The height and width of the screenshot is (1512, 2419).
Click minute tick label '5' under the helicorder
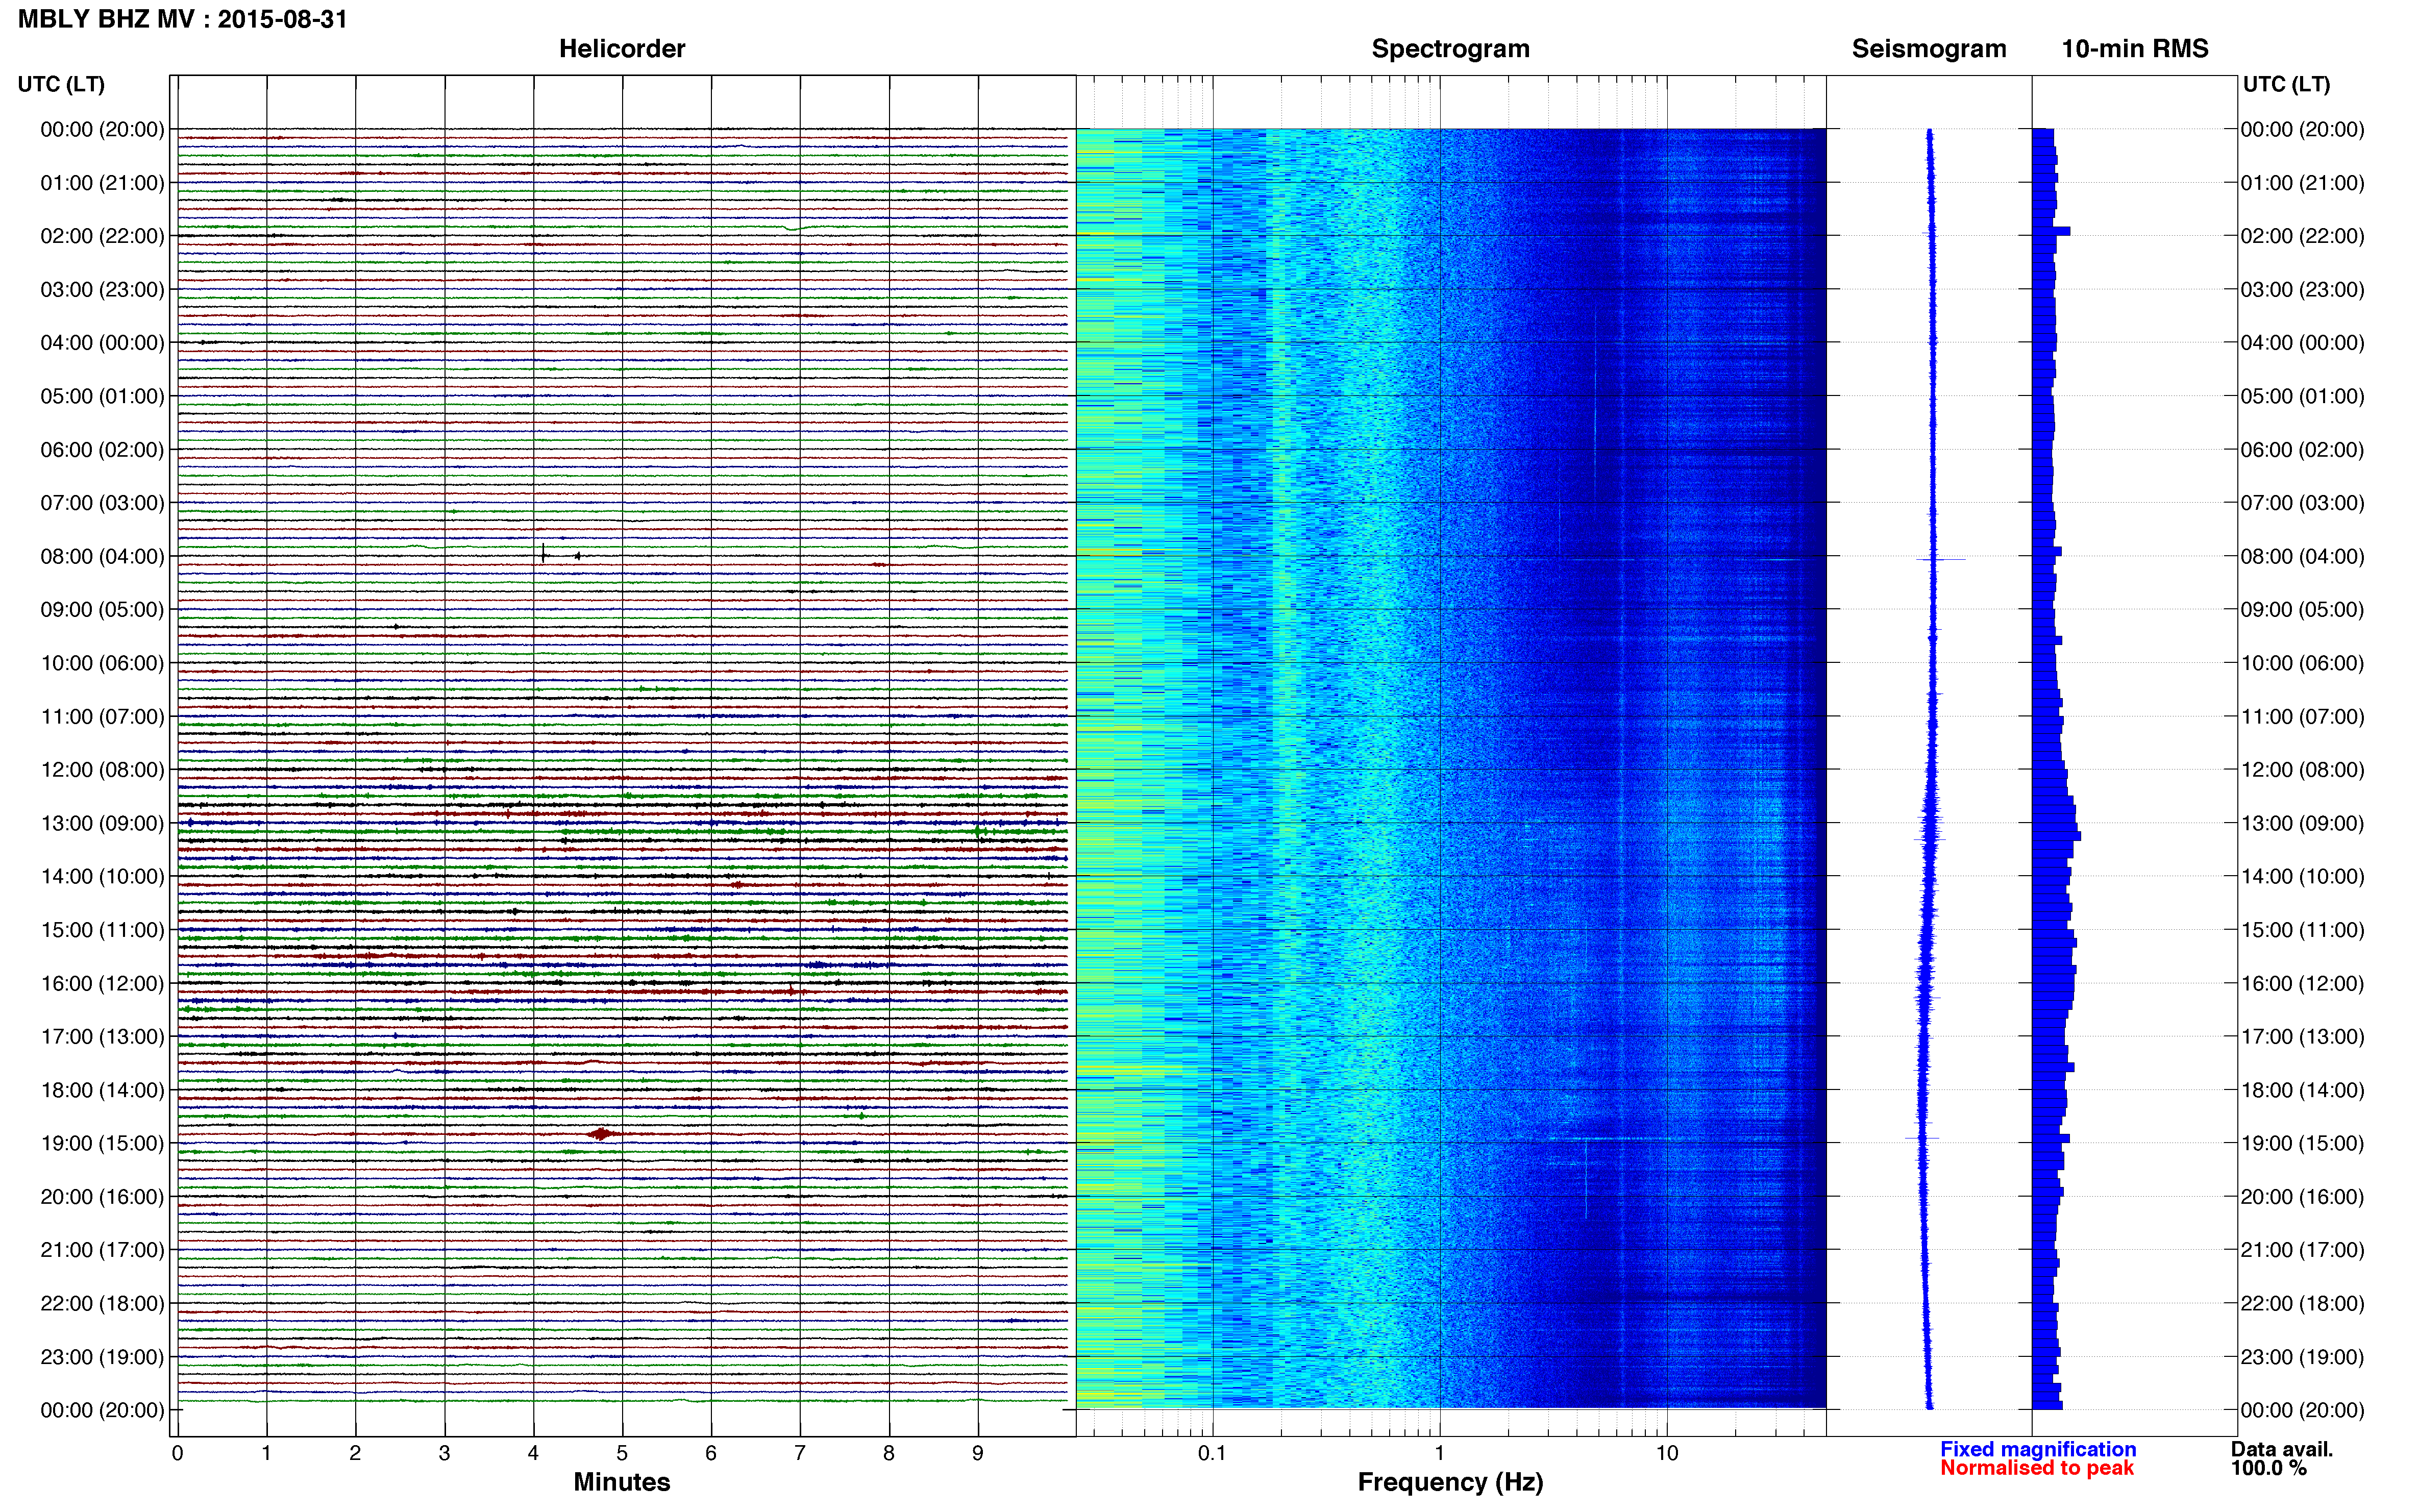622,1453
